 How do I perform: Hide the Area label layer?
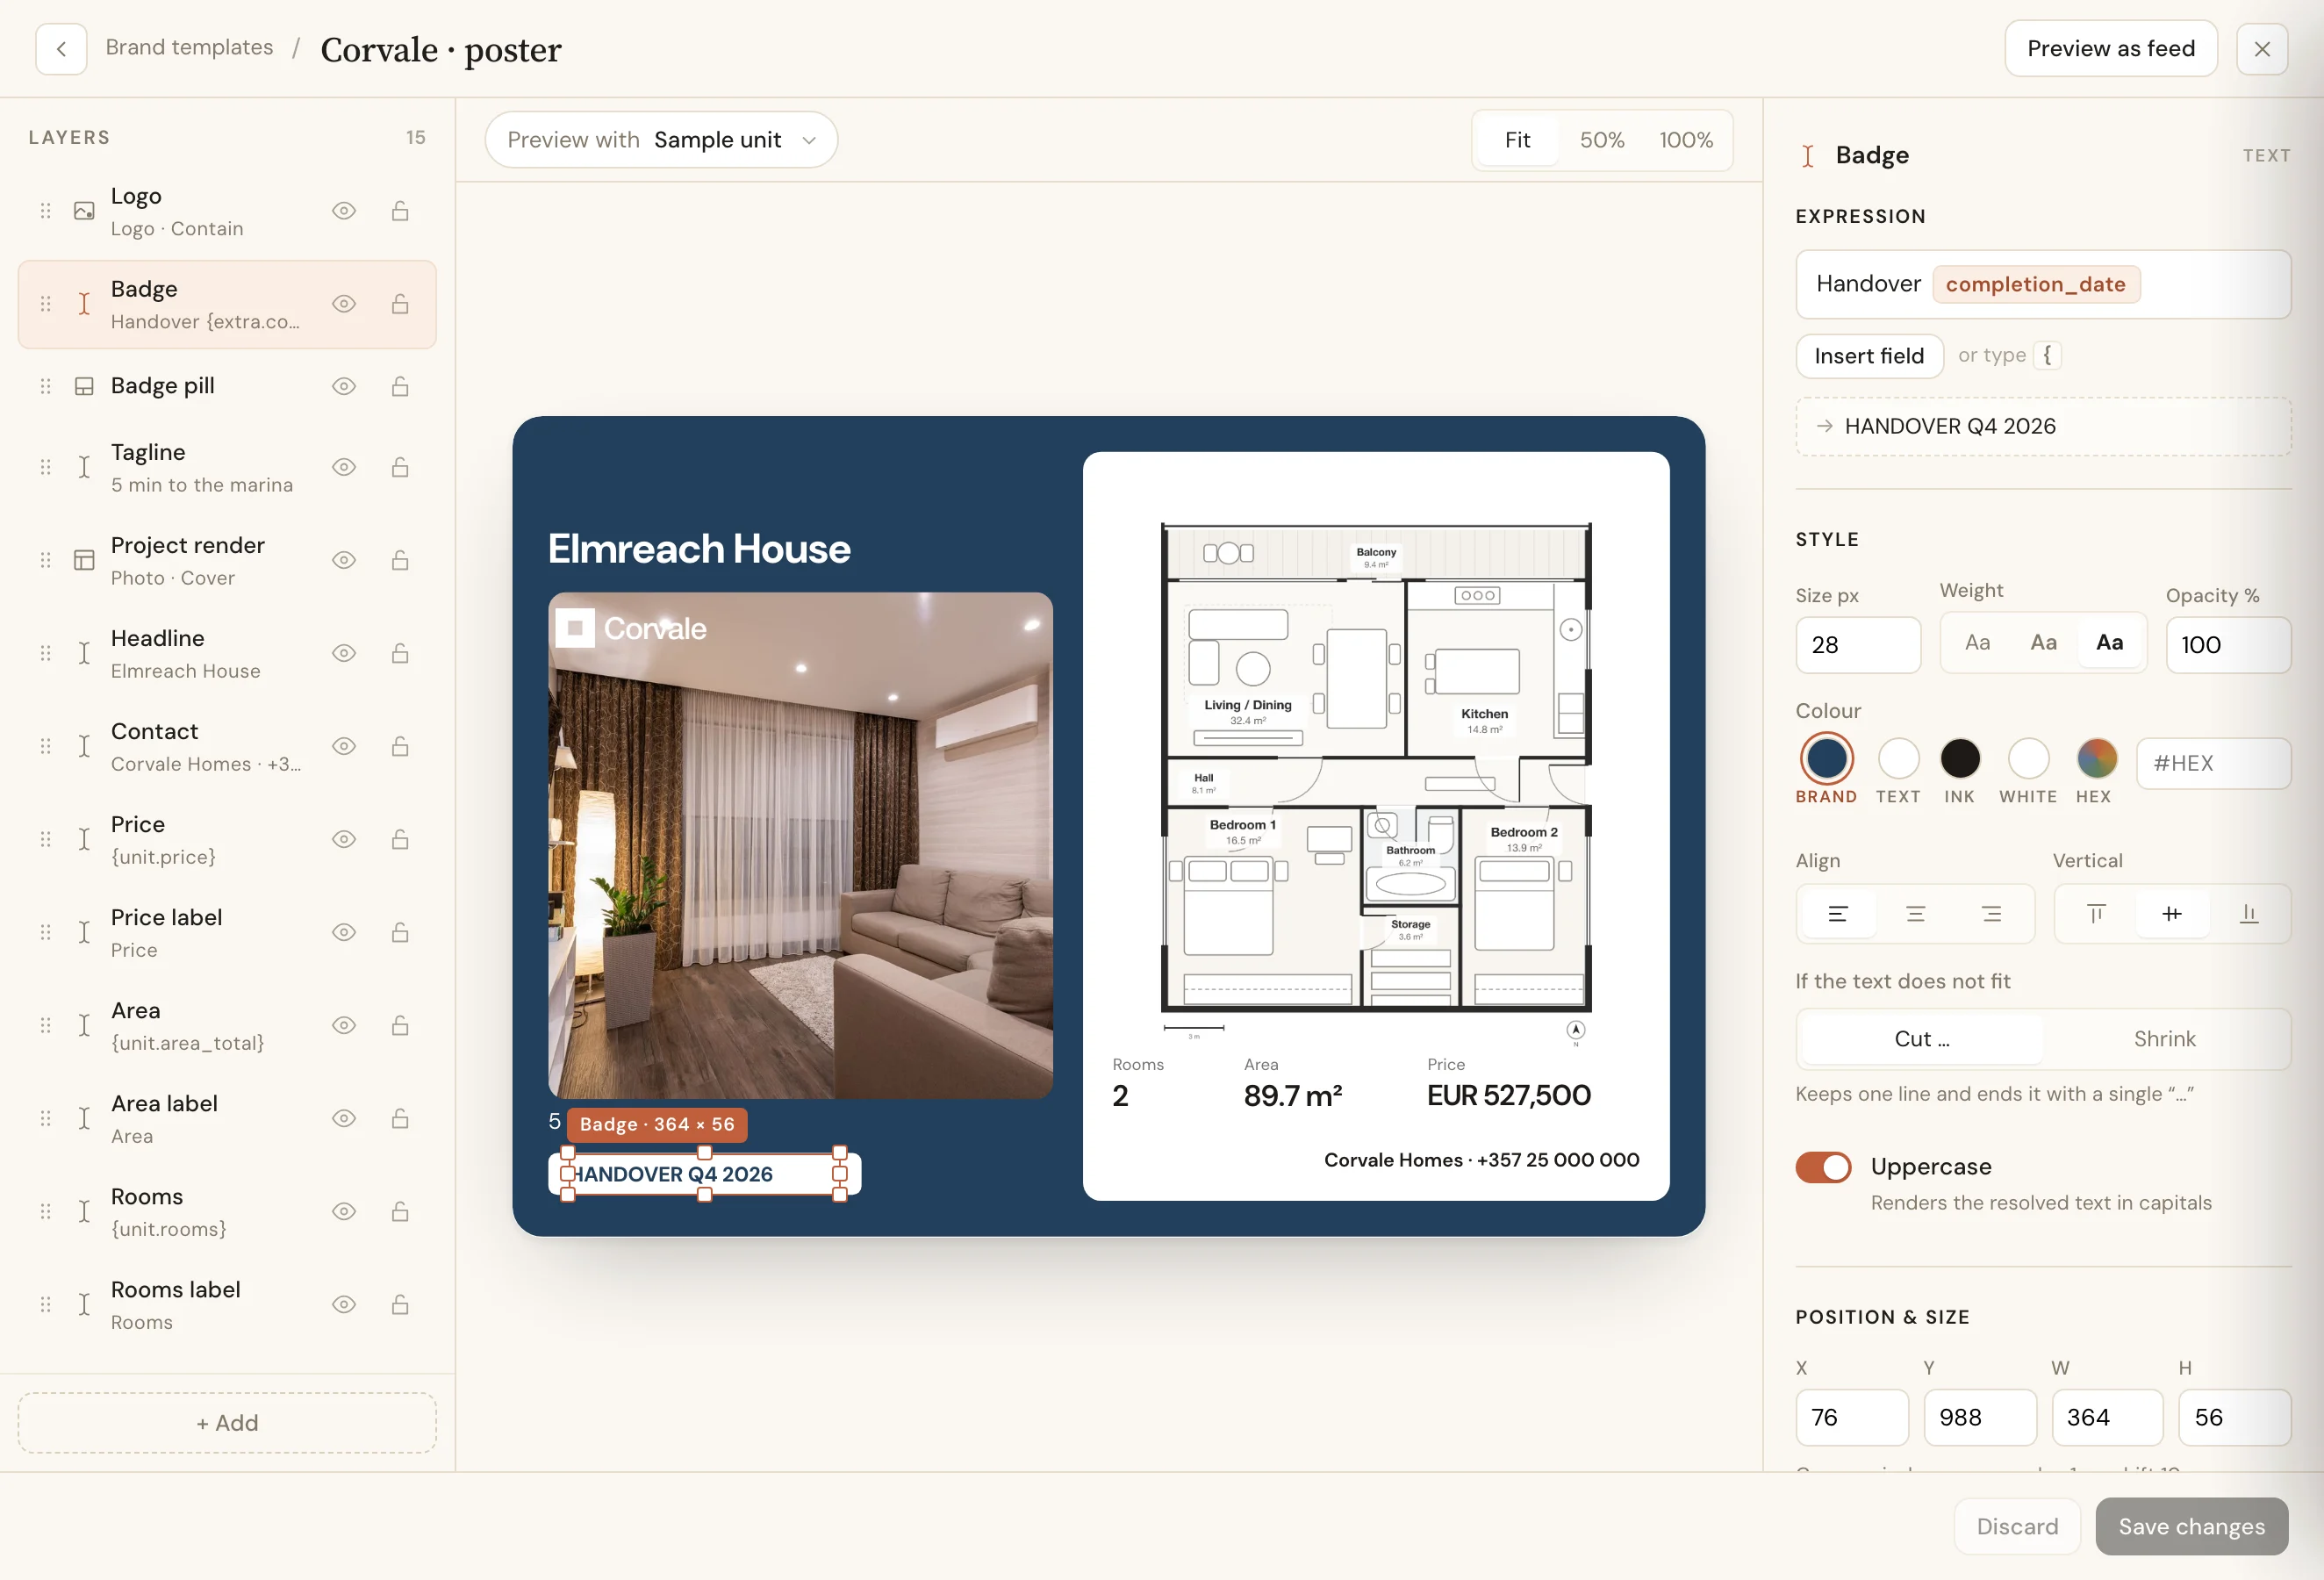click(344, 1118)
